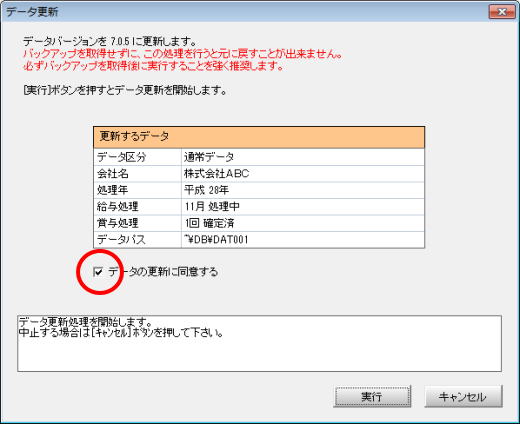Click the データの更新に同意する label text

coord(163,272)
